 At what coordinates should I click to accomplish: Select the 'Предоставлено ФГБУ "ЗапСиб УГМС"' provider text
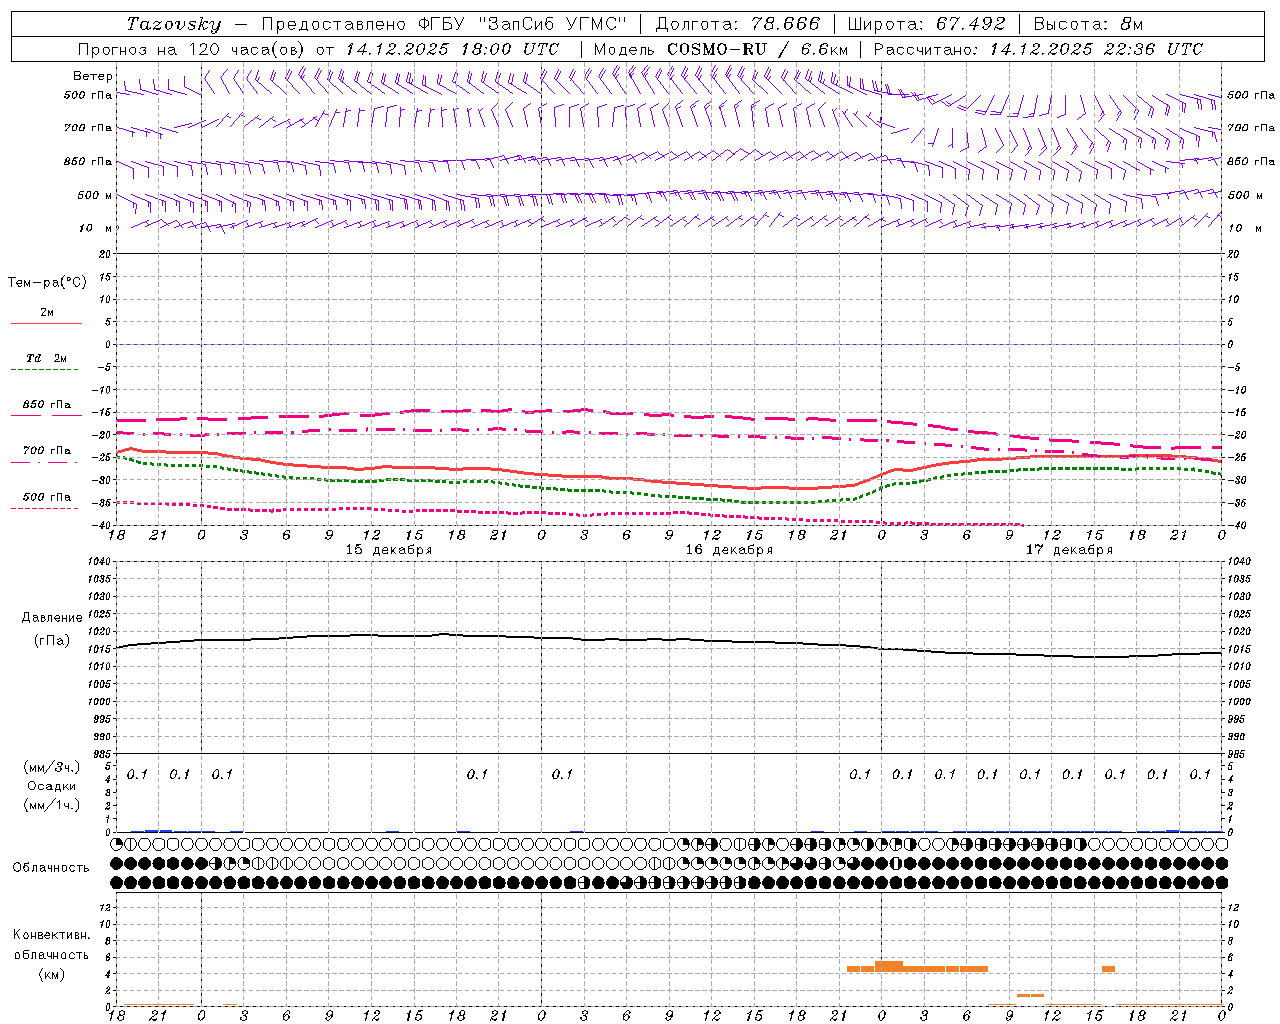[x=445, y=24]
